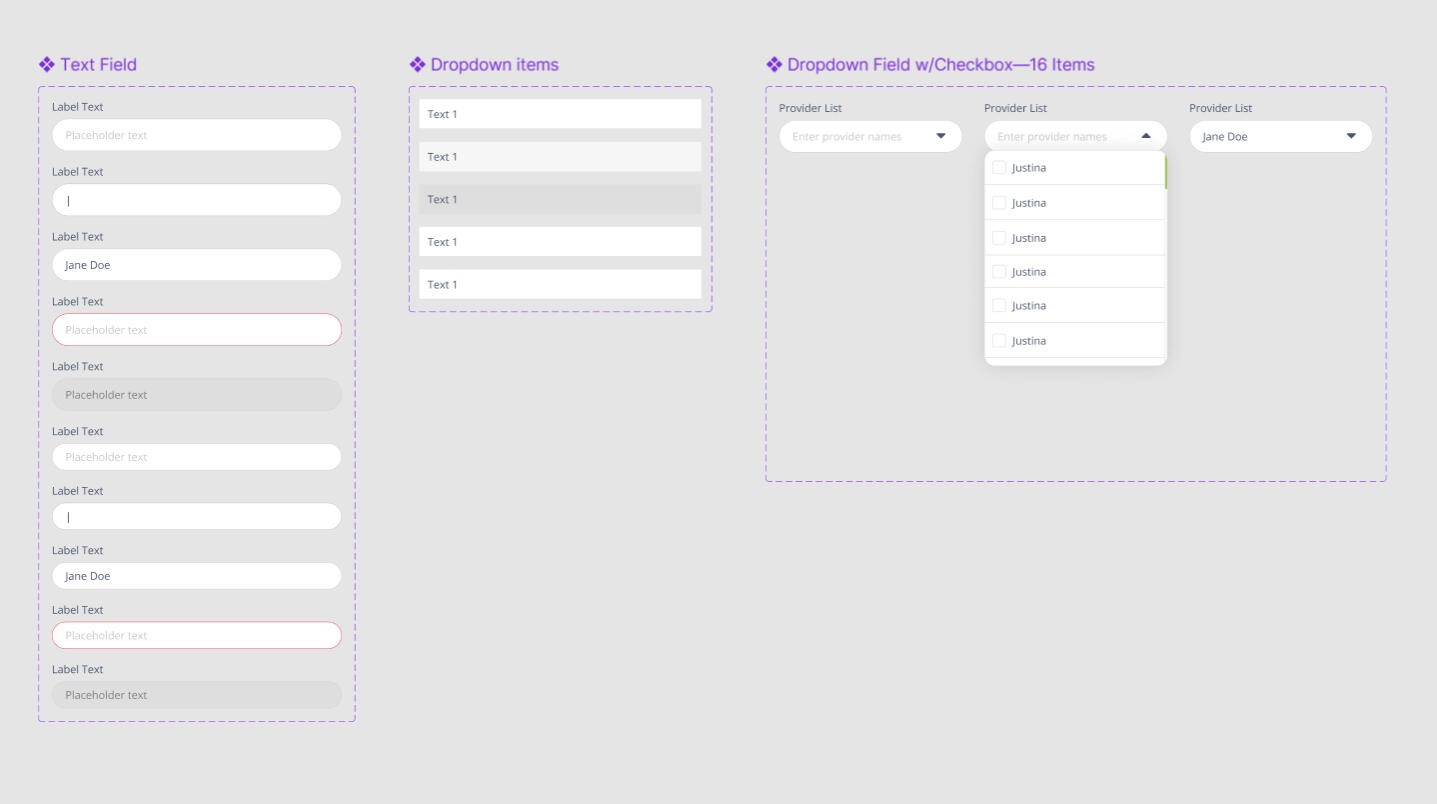
Task: Click the green scrollbar in the Justina dropdown
Action: tap(1163, 172)
